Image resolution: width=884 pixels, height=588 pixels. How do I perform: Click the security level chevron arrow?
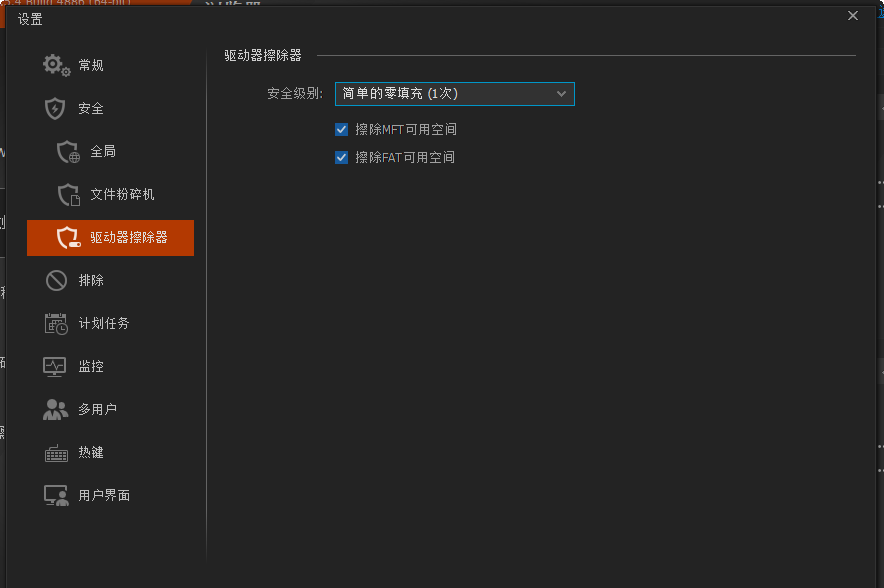(561, 93)
